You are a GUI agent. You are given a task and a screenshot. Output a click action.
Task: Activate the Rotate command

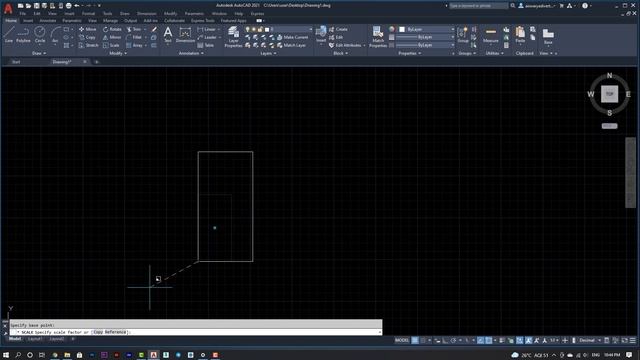112,29
